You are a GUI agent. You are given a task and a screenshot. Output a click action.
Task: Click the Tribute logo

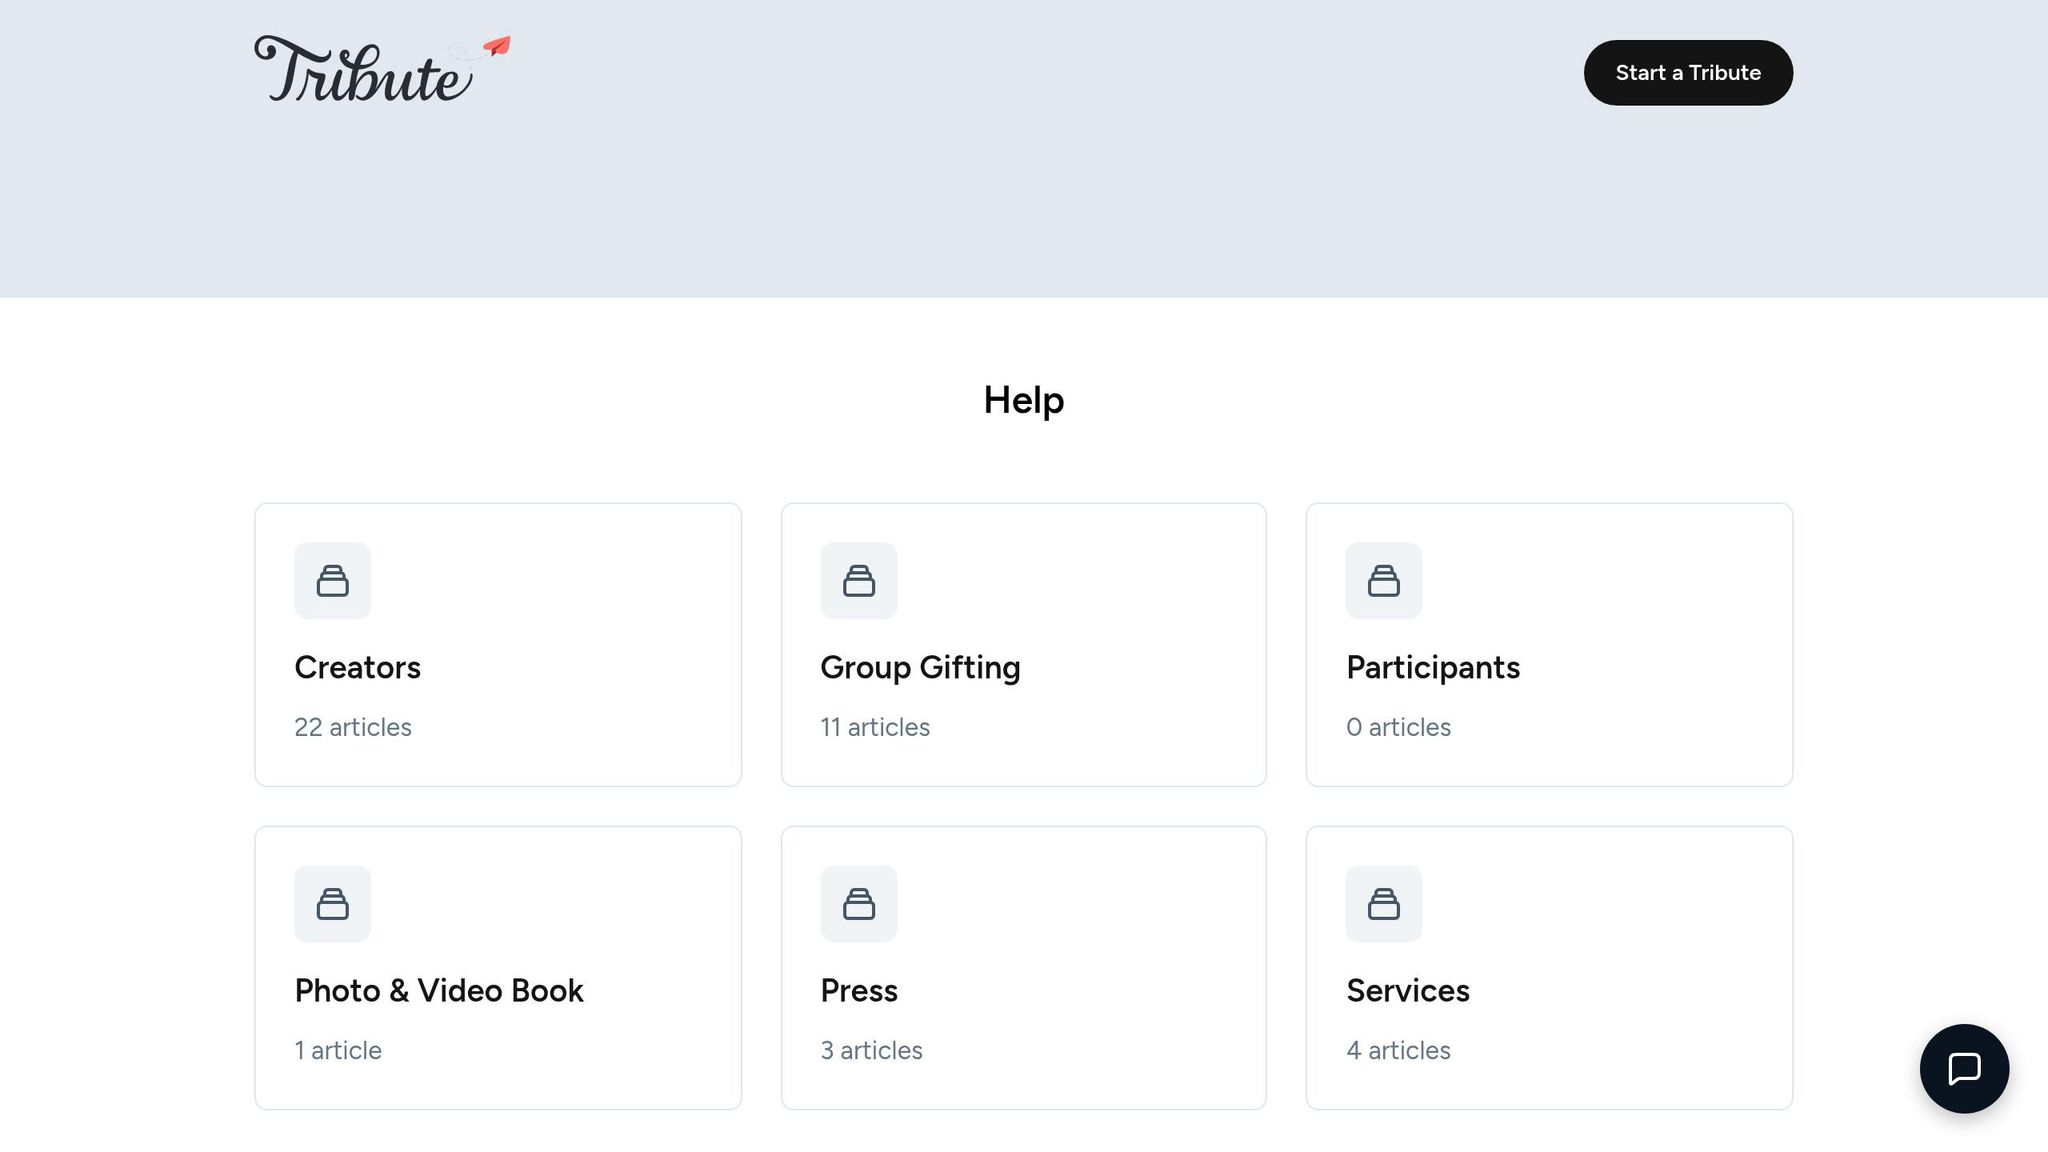point(362,70)
